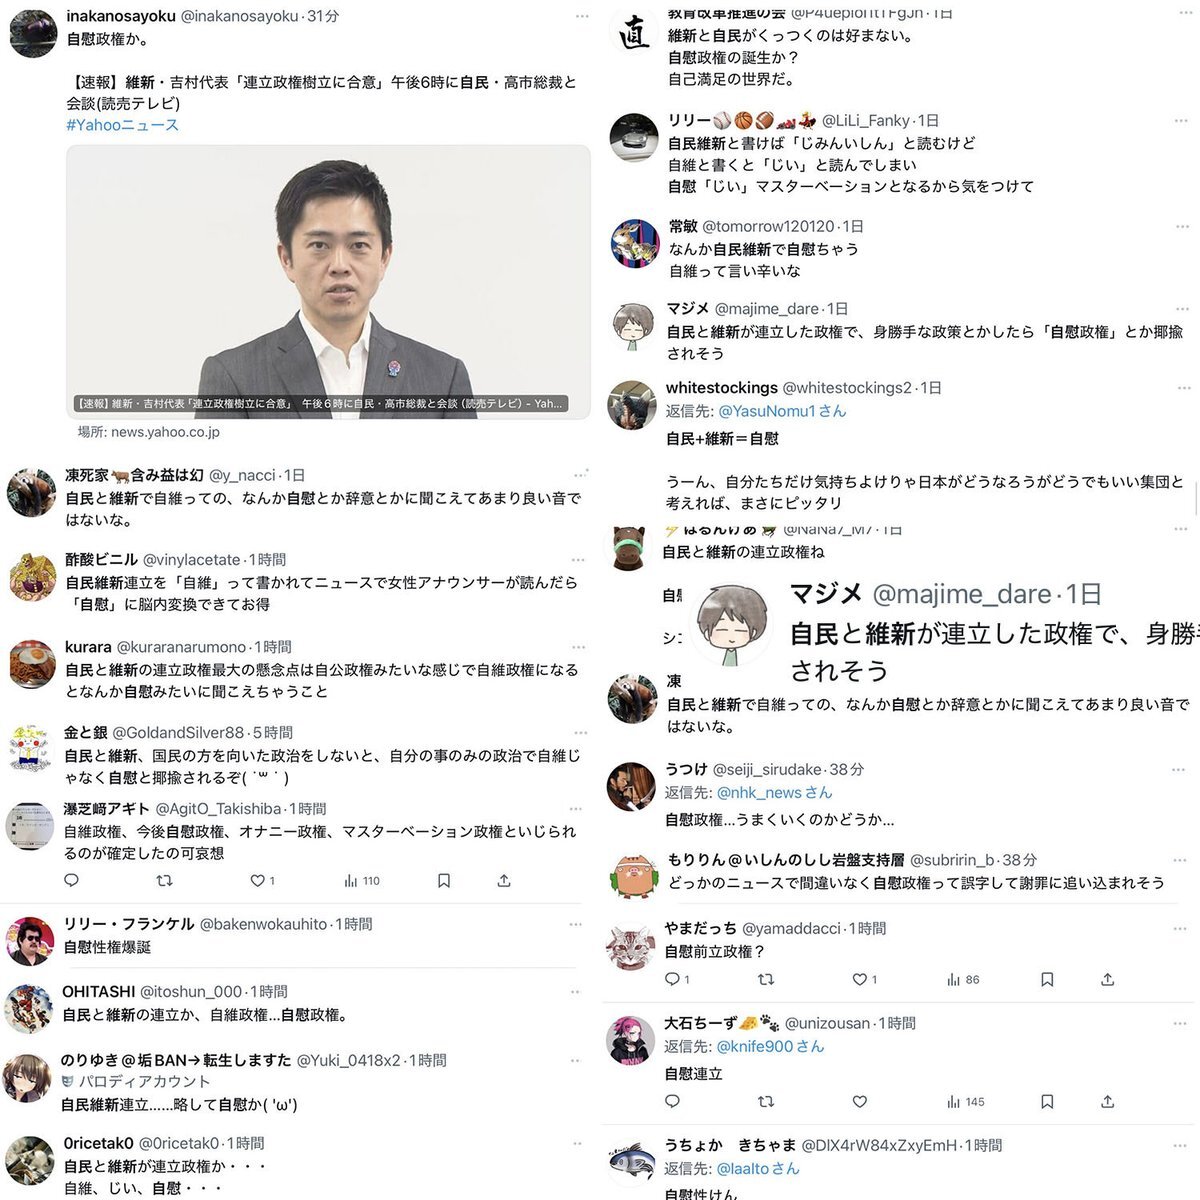View the 145 views stats icon
Viewport: 1200px width, 1200px height.
pos(966,1101)
